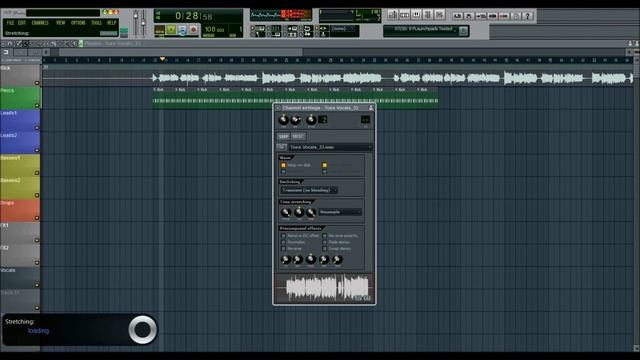This screenshot has height=360, width=640.
Task: Toggle the Keep on disk checkbox
Action: tap(283, 165)
